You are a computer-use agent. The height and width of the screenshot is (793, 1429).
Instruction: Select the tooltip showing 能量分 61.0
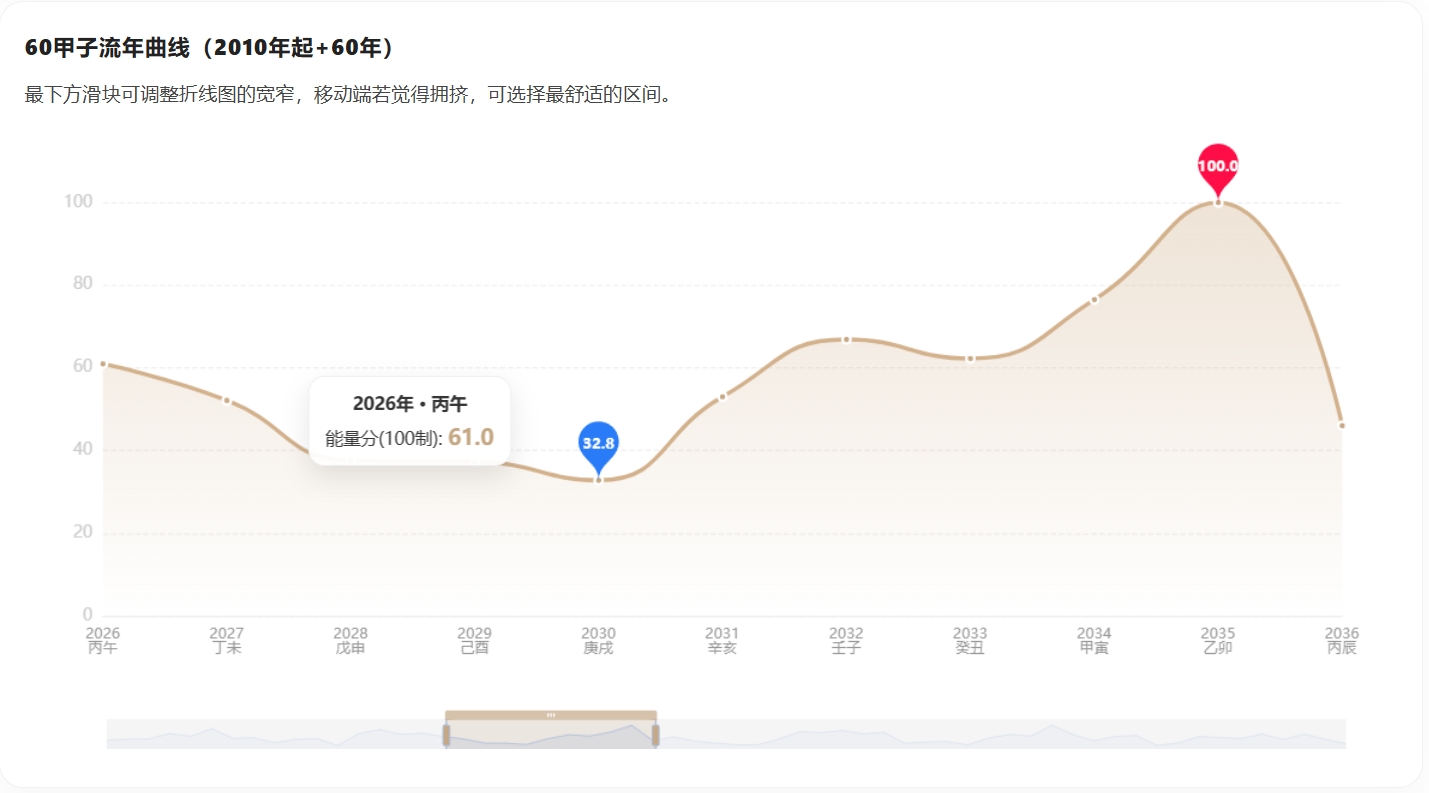[x=410, y=420]
